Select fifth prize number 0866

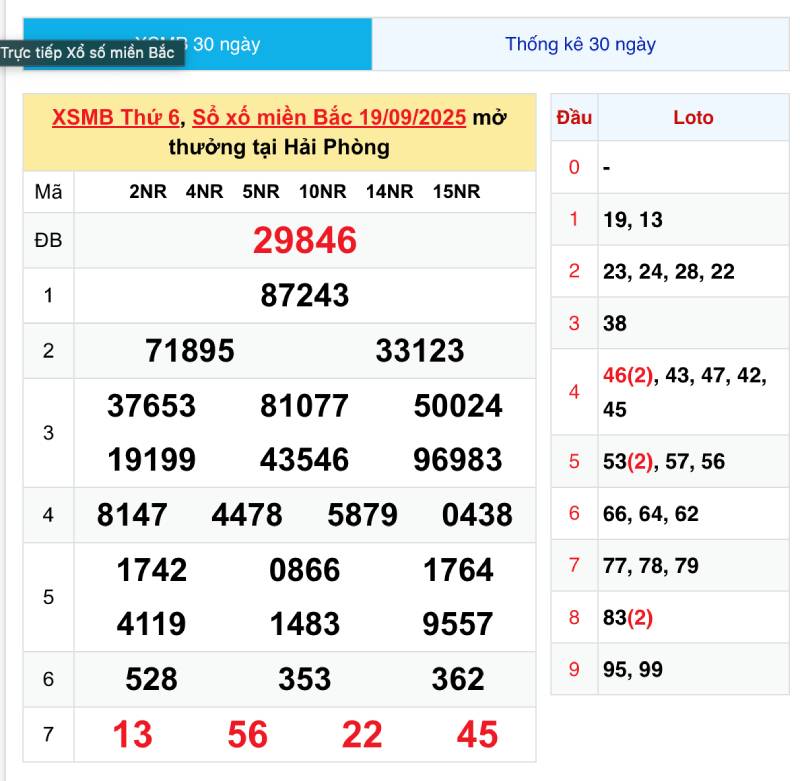(305, 570)
